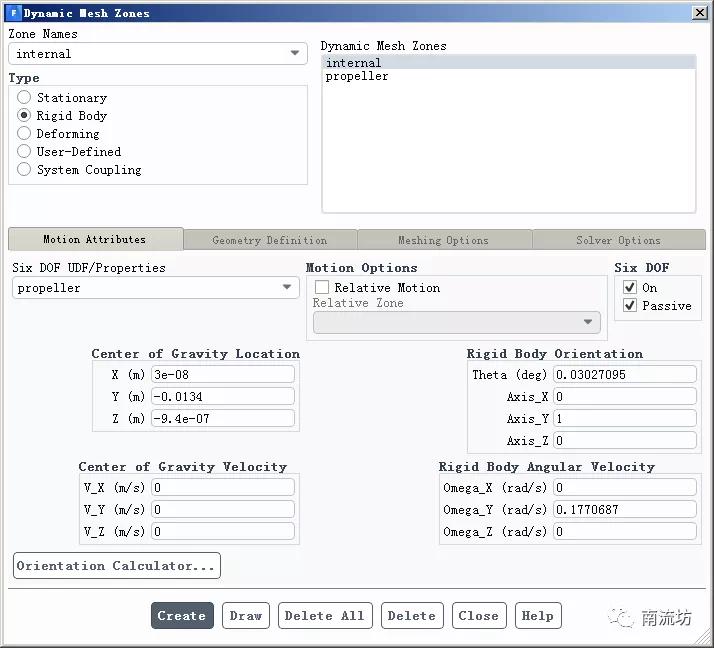The width and height of the screenshot is (714, 648).
Task: Switch to the Motion Attributes tab
Action: 96,239
